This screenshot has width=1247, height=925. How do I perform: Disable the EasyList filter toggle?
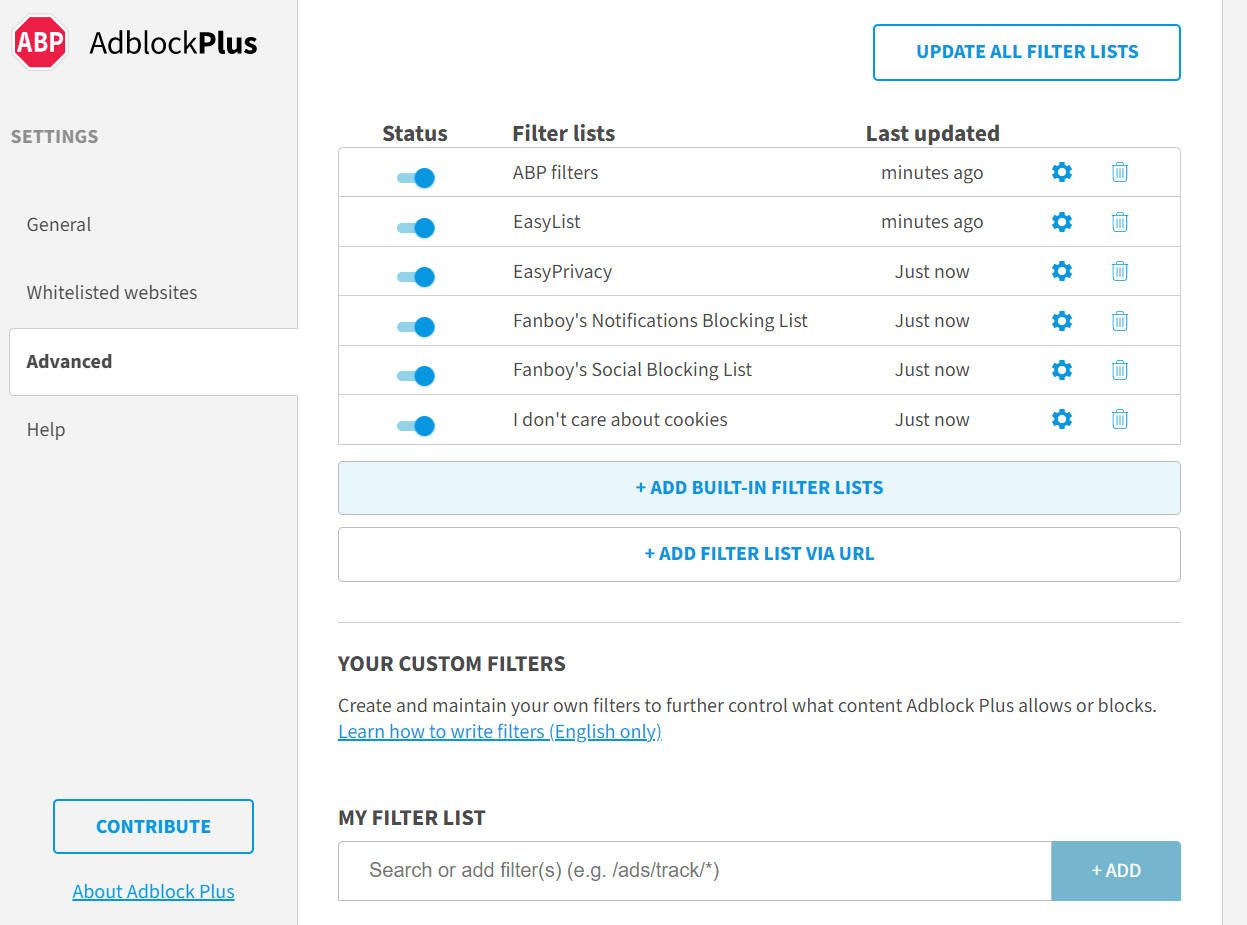tap(414, 227)
